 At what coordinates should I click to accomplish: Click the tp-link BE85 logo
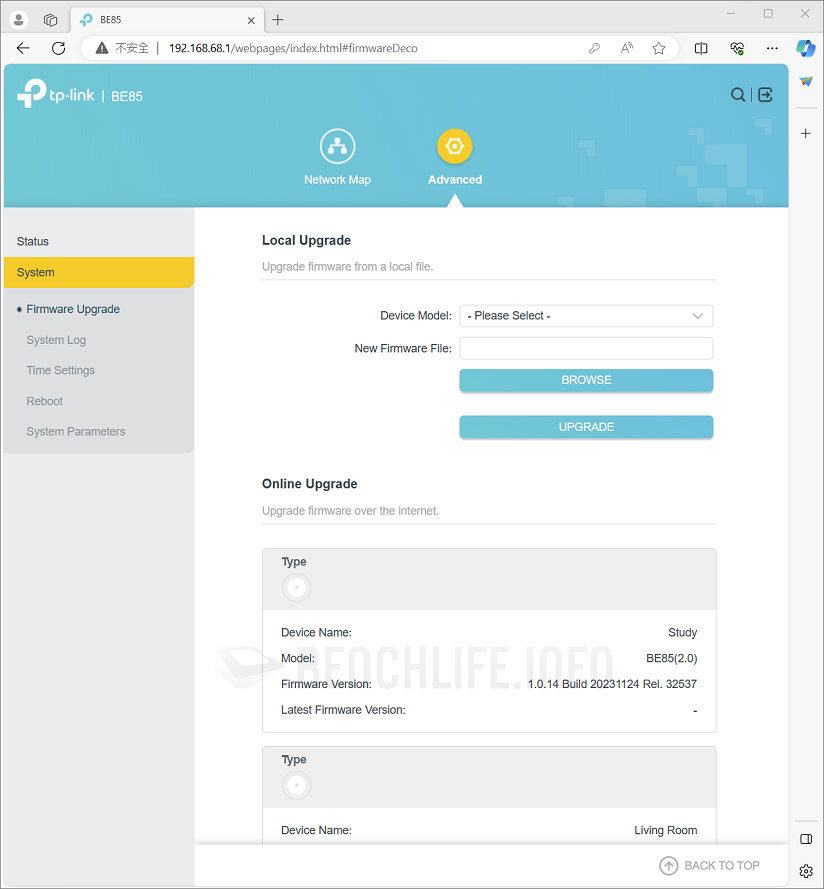80,94
